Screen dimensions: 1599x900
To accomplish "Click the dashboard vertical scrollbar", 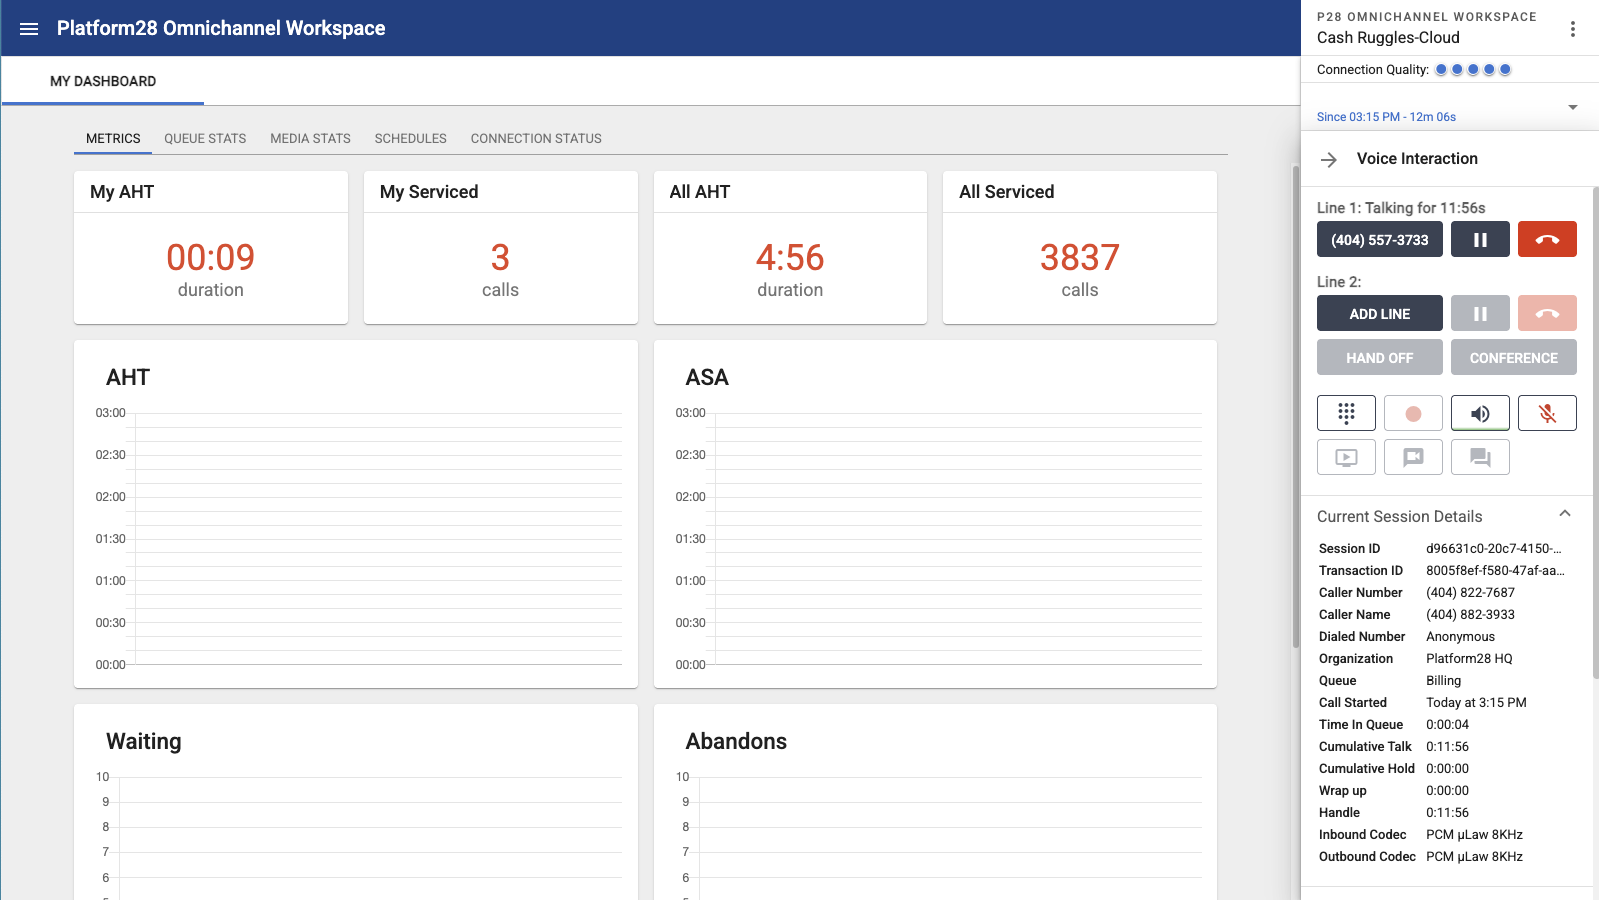I will tap(1296, 400).
